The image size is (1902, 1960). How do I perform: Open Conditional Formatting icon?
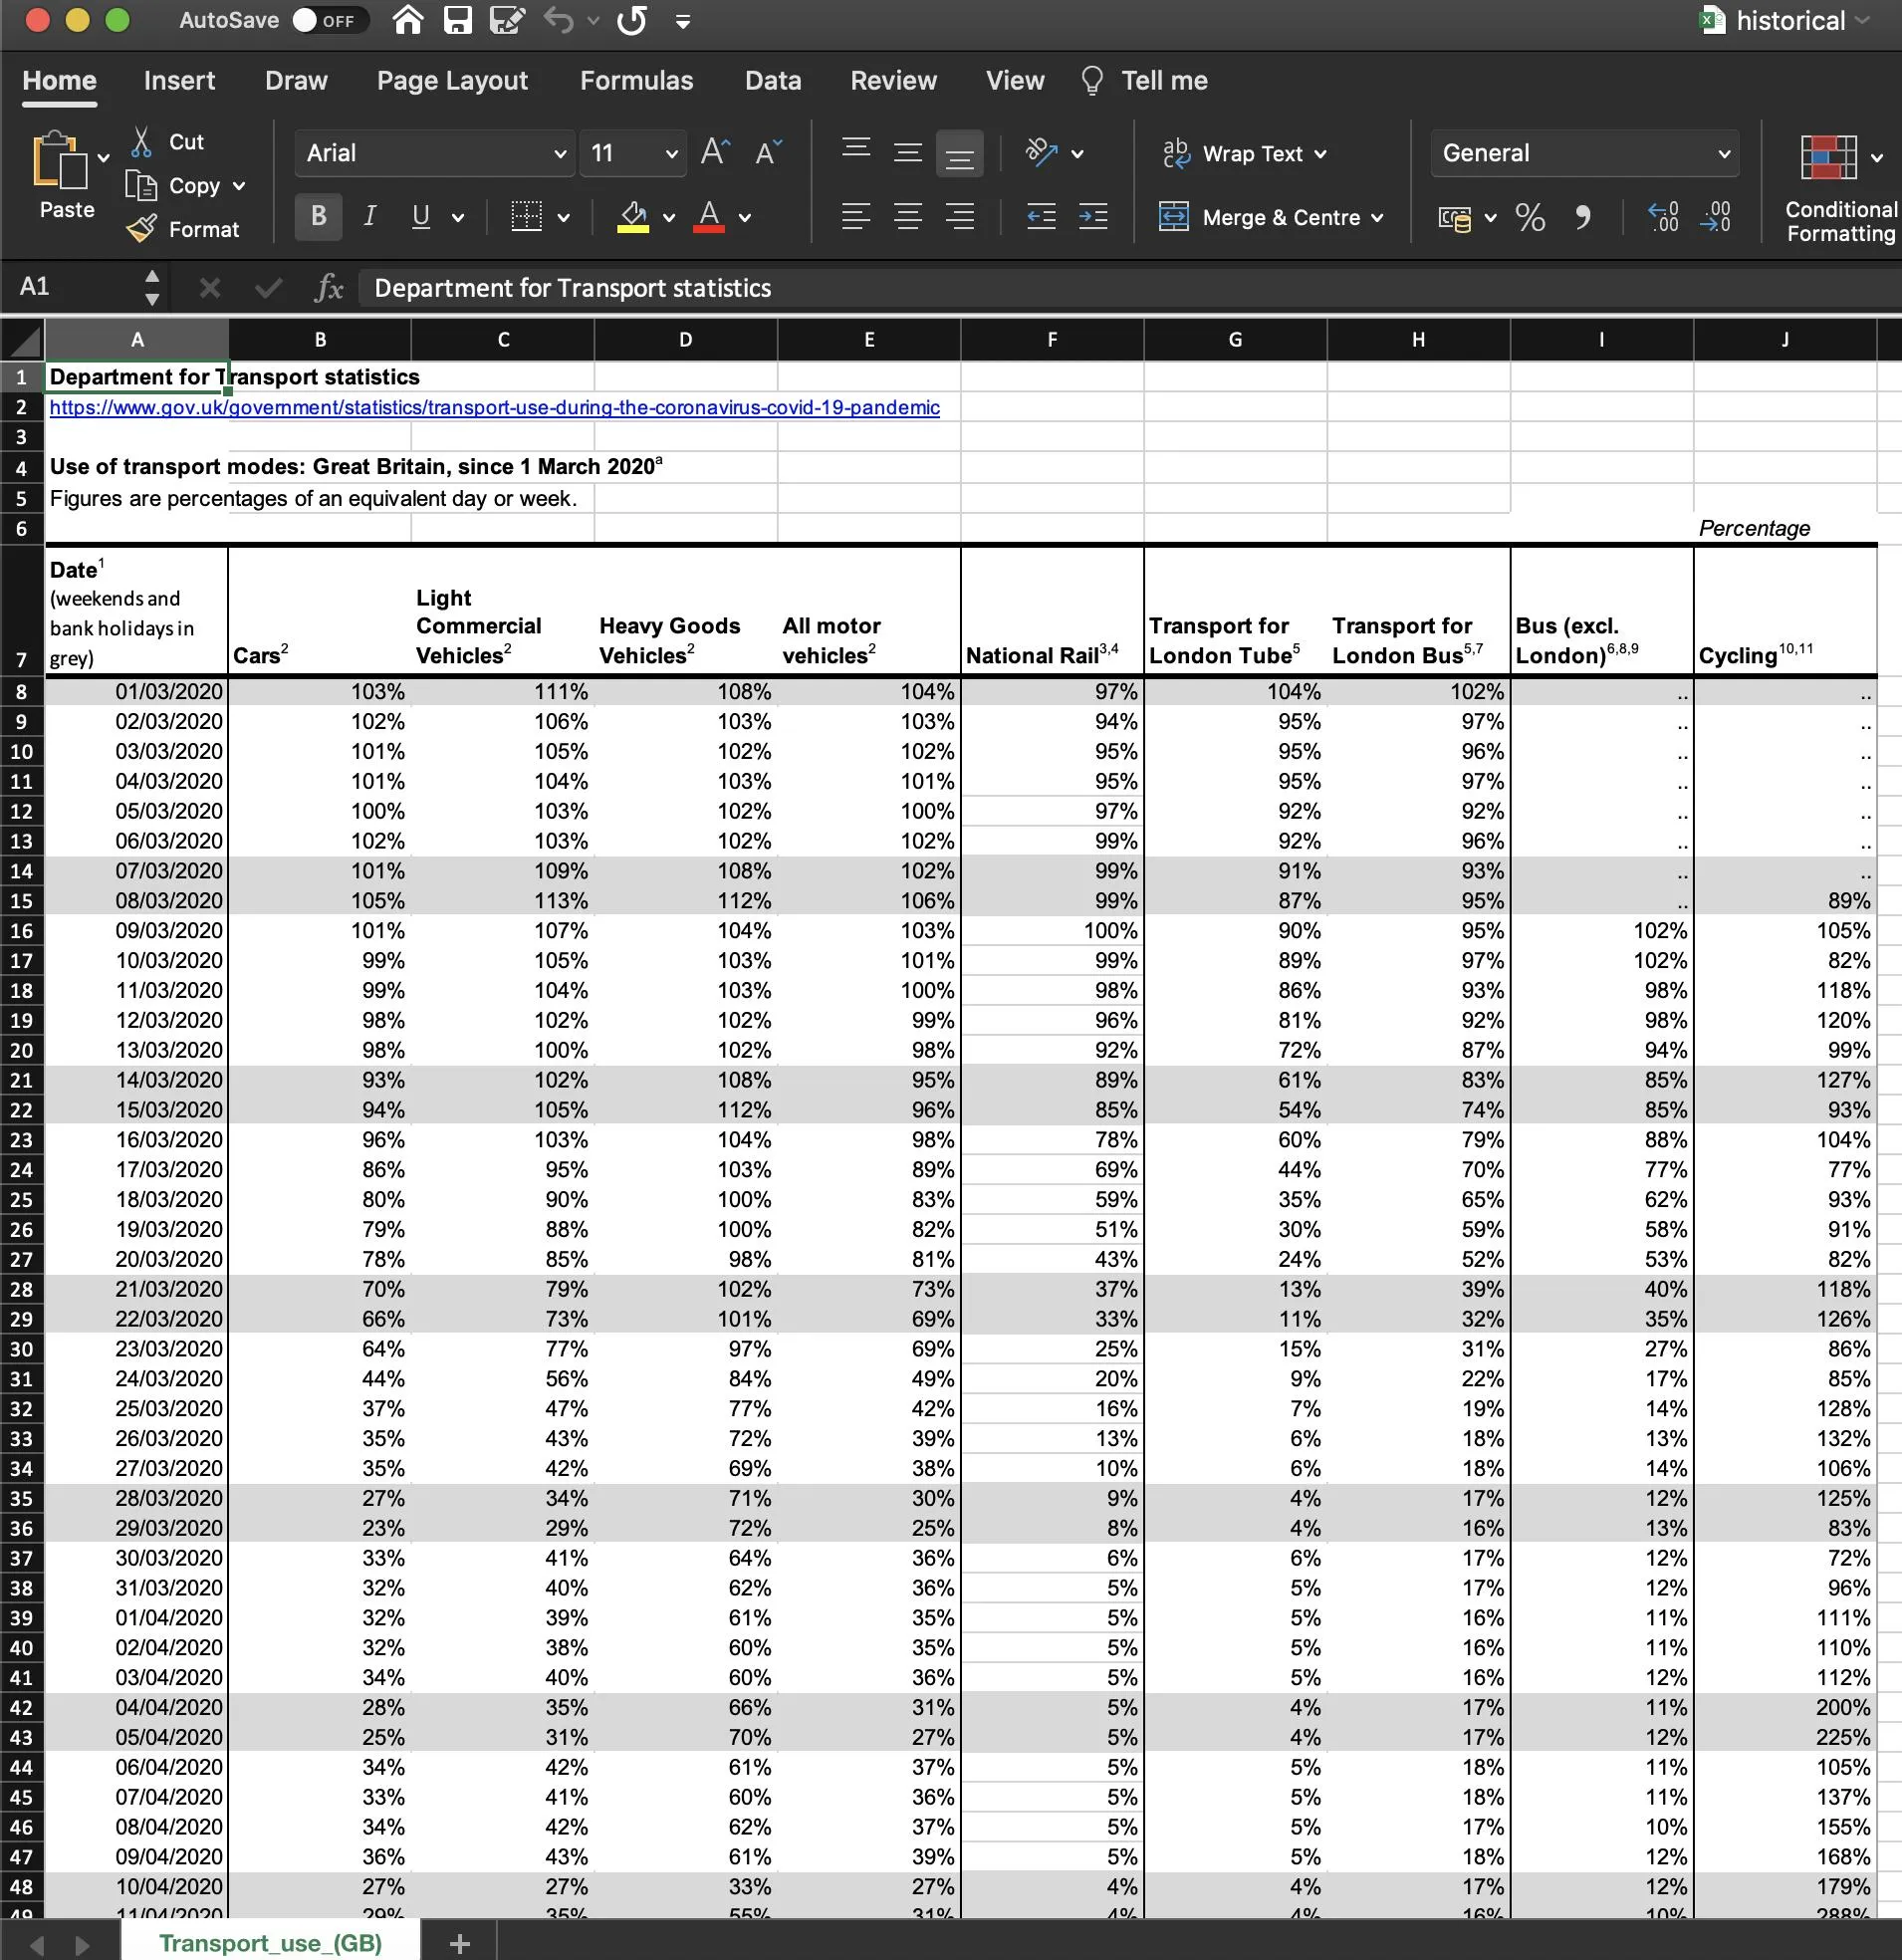(1828, 158)
